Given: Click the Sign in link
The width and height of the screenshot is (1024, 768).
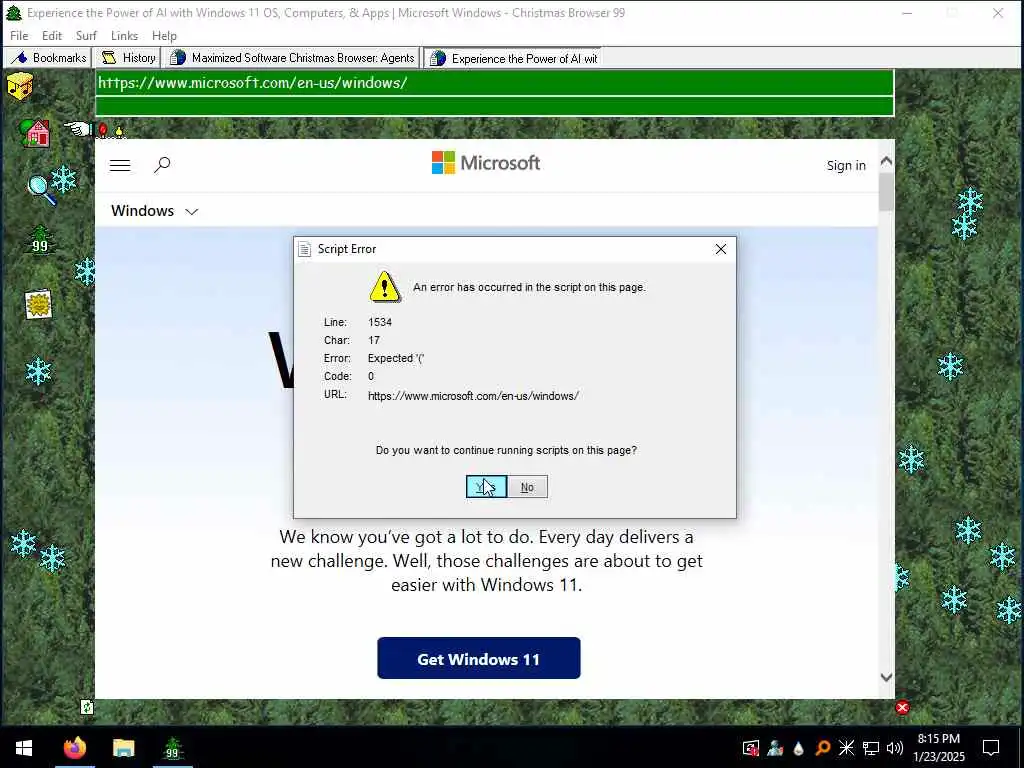Looking at the screenshot, I should tap(846, 165).
